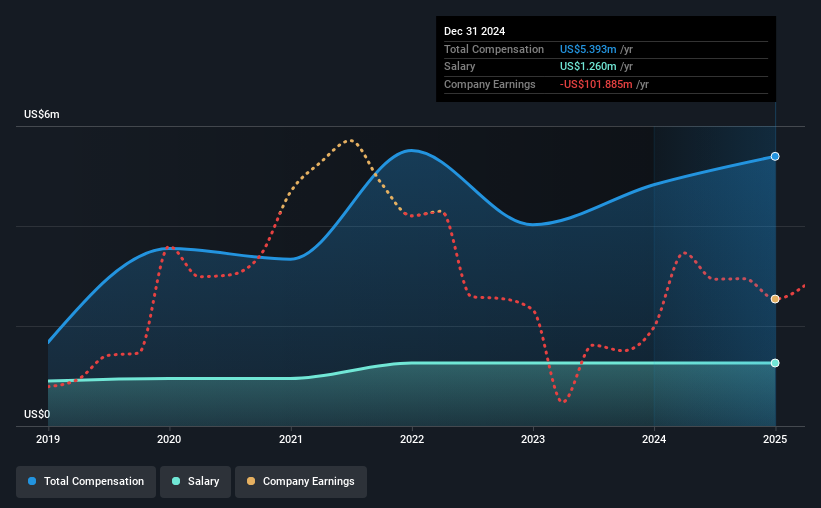
Task: Toggle the Total Compensation legend button
Action: [x=86, y=482]
